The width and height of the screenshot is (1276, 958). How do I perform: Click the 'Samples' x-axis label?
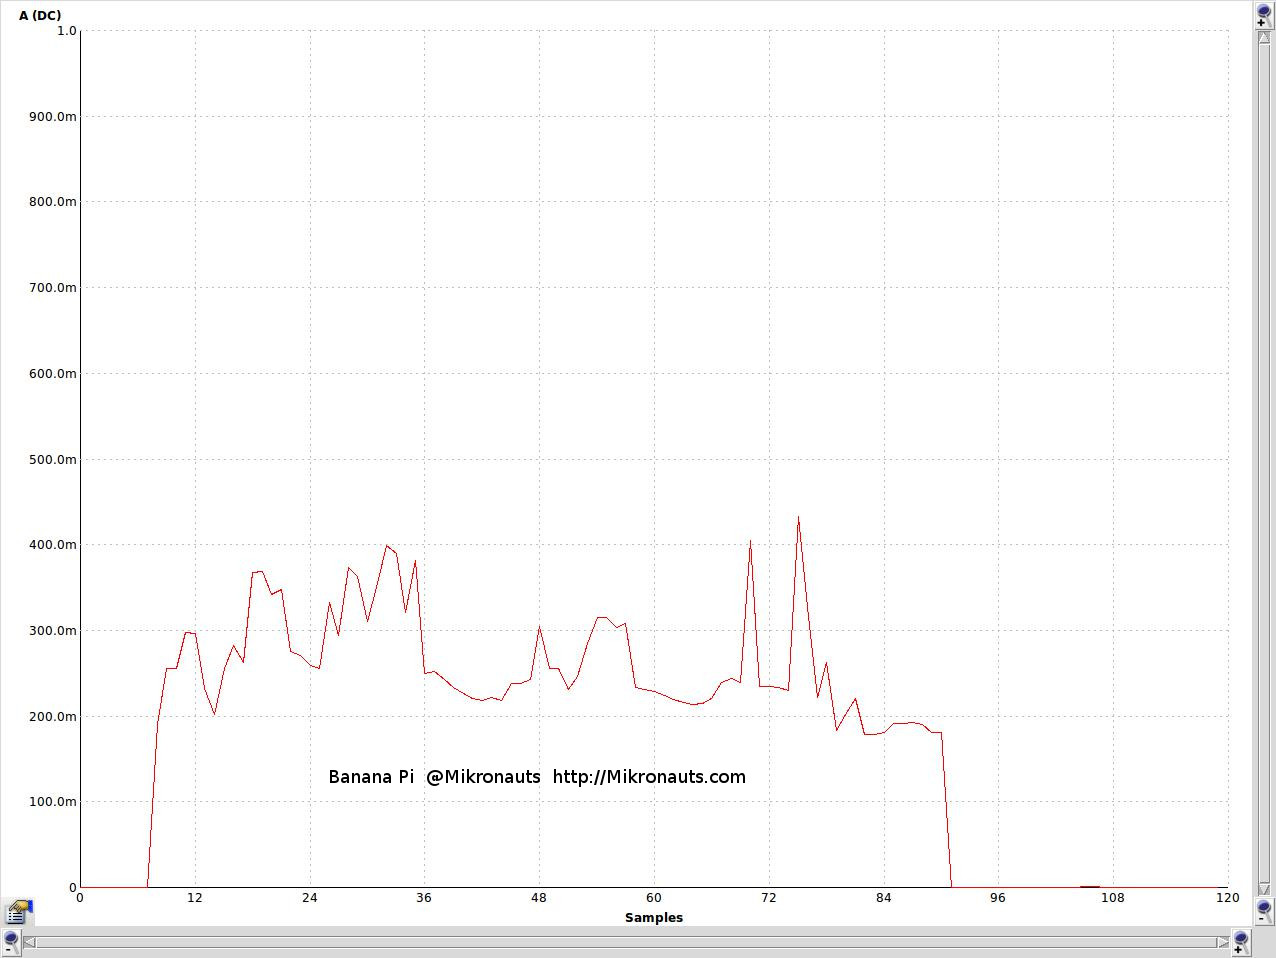654,917
